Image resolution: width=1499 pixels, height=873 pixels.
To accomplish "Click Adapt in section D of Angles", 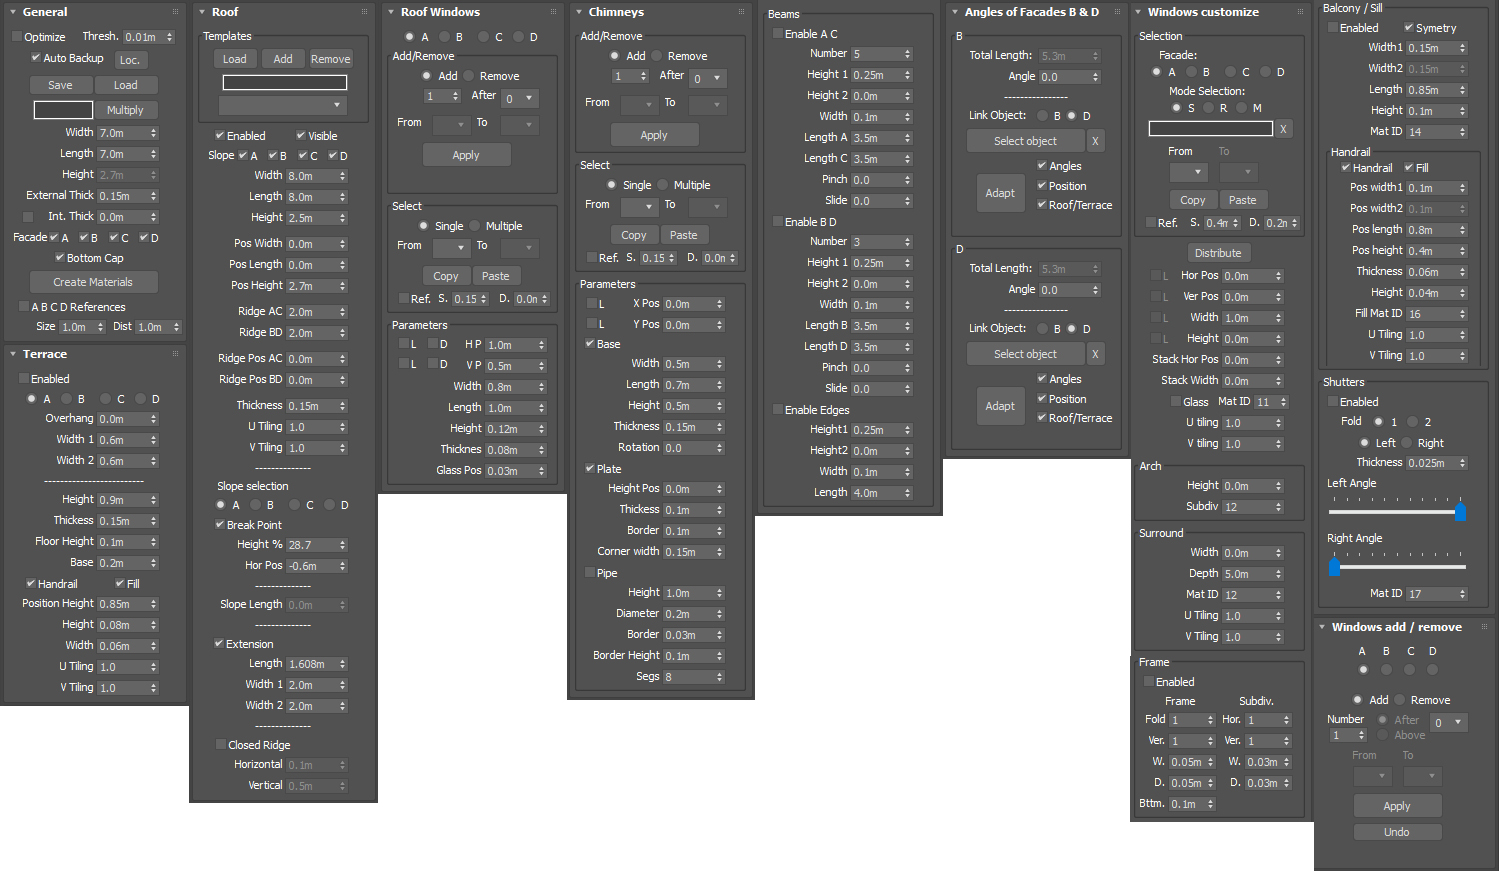I will (1000, 406).
